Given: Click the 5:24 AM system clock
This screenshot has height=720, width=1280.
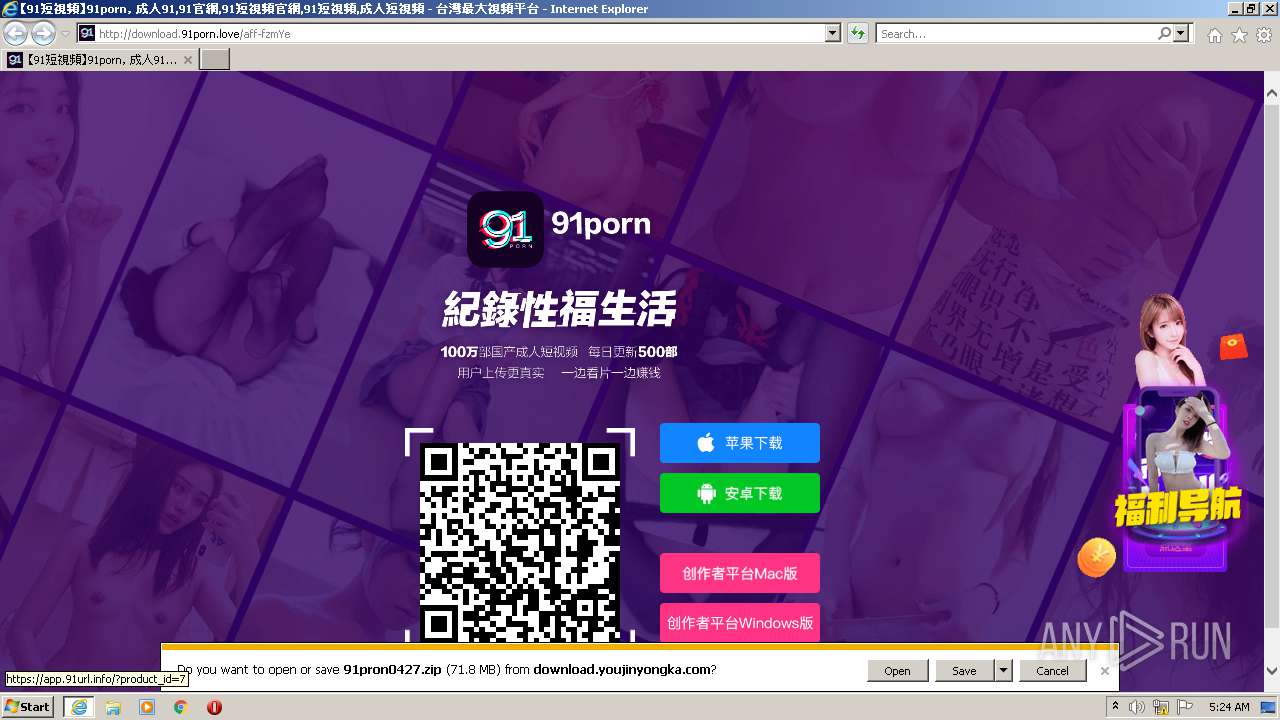Looking at the screenshot, I should pyautogui.click(x=1228, y=707).
